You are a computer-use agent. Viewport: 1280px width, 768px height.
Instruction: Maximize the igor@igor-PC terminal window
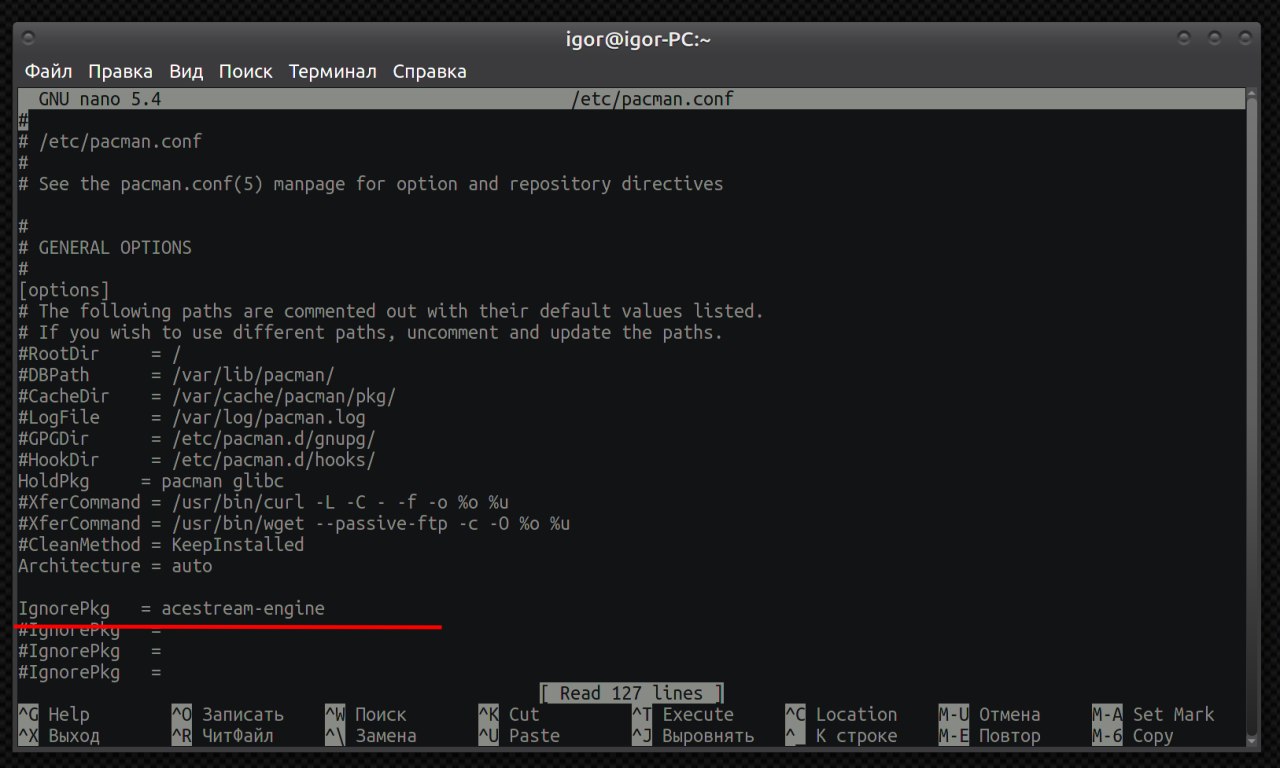pos(1214,38)
